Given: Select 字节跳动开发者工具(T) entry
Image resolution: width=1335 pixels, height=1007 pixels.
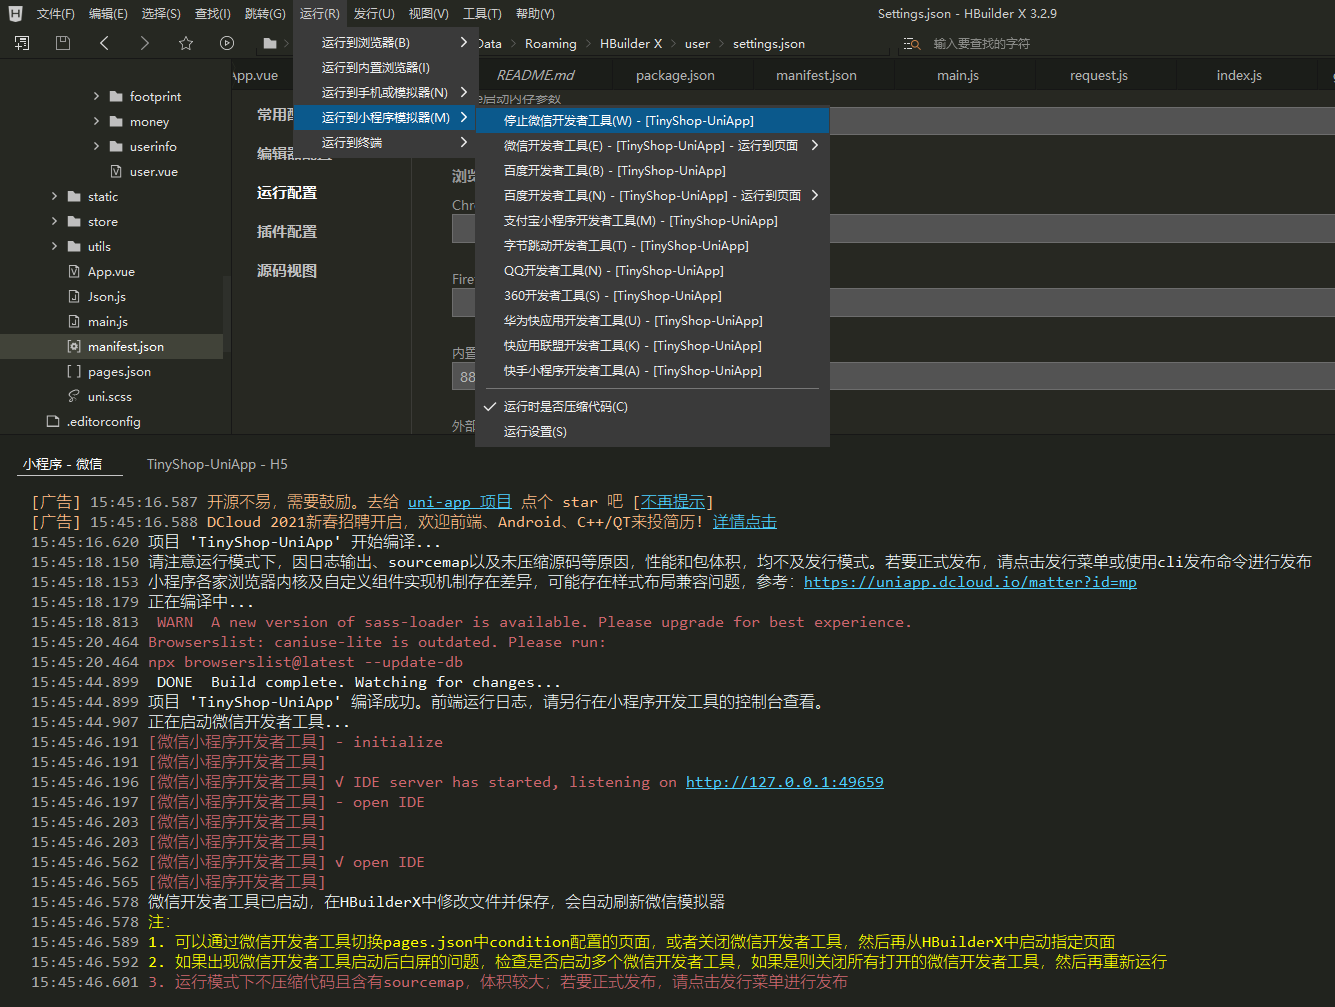Looking at the screenshot, I should 652,246.
